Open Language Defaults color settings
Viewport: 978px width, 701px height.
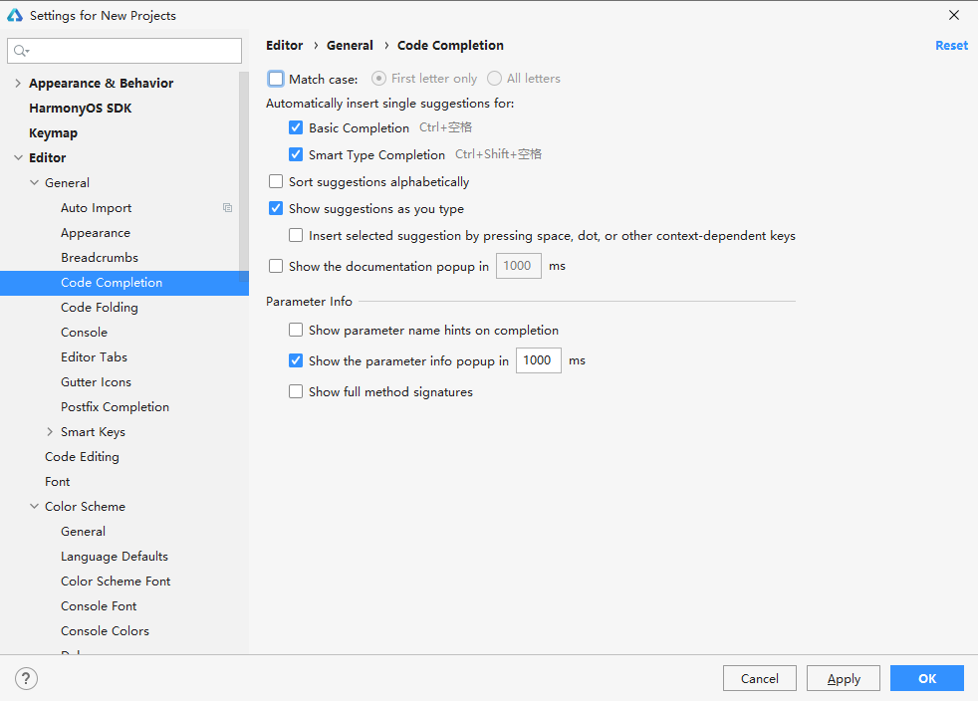pos(114,556)
